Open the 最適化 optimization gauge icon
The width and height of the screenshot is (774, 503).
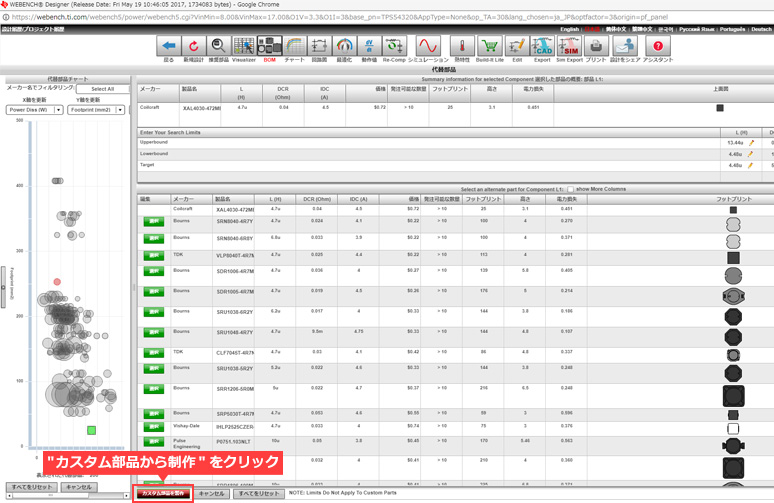pos(344,46)
